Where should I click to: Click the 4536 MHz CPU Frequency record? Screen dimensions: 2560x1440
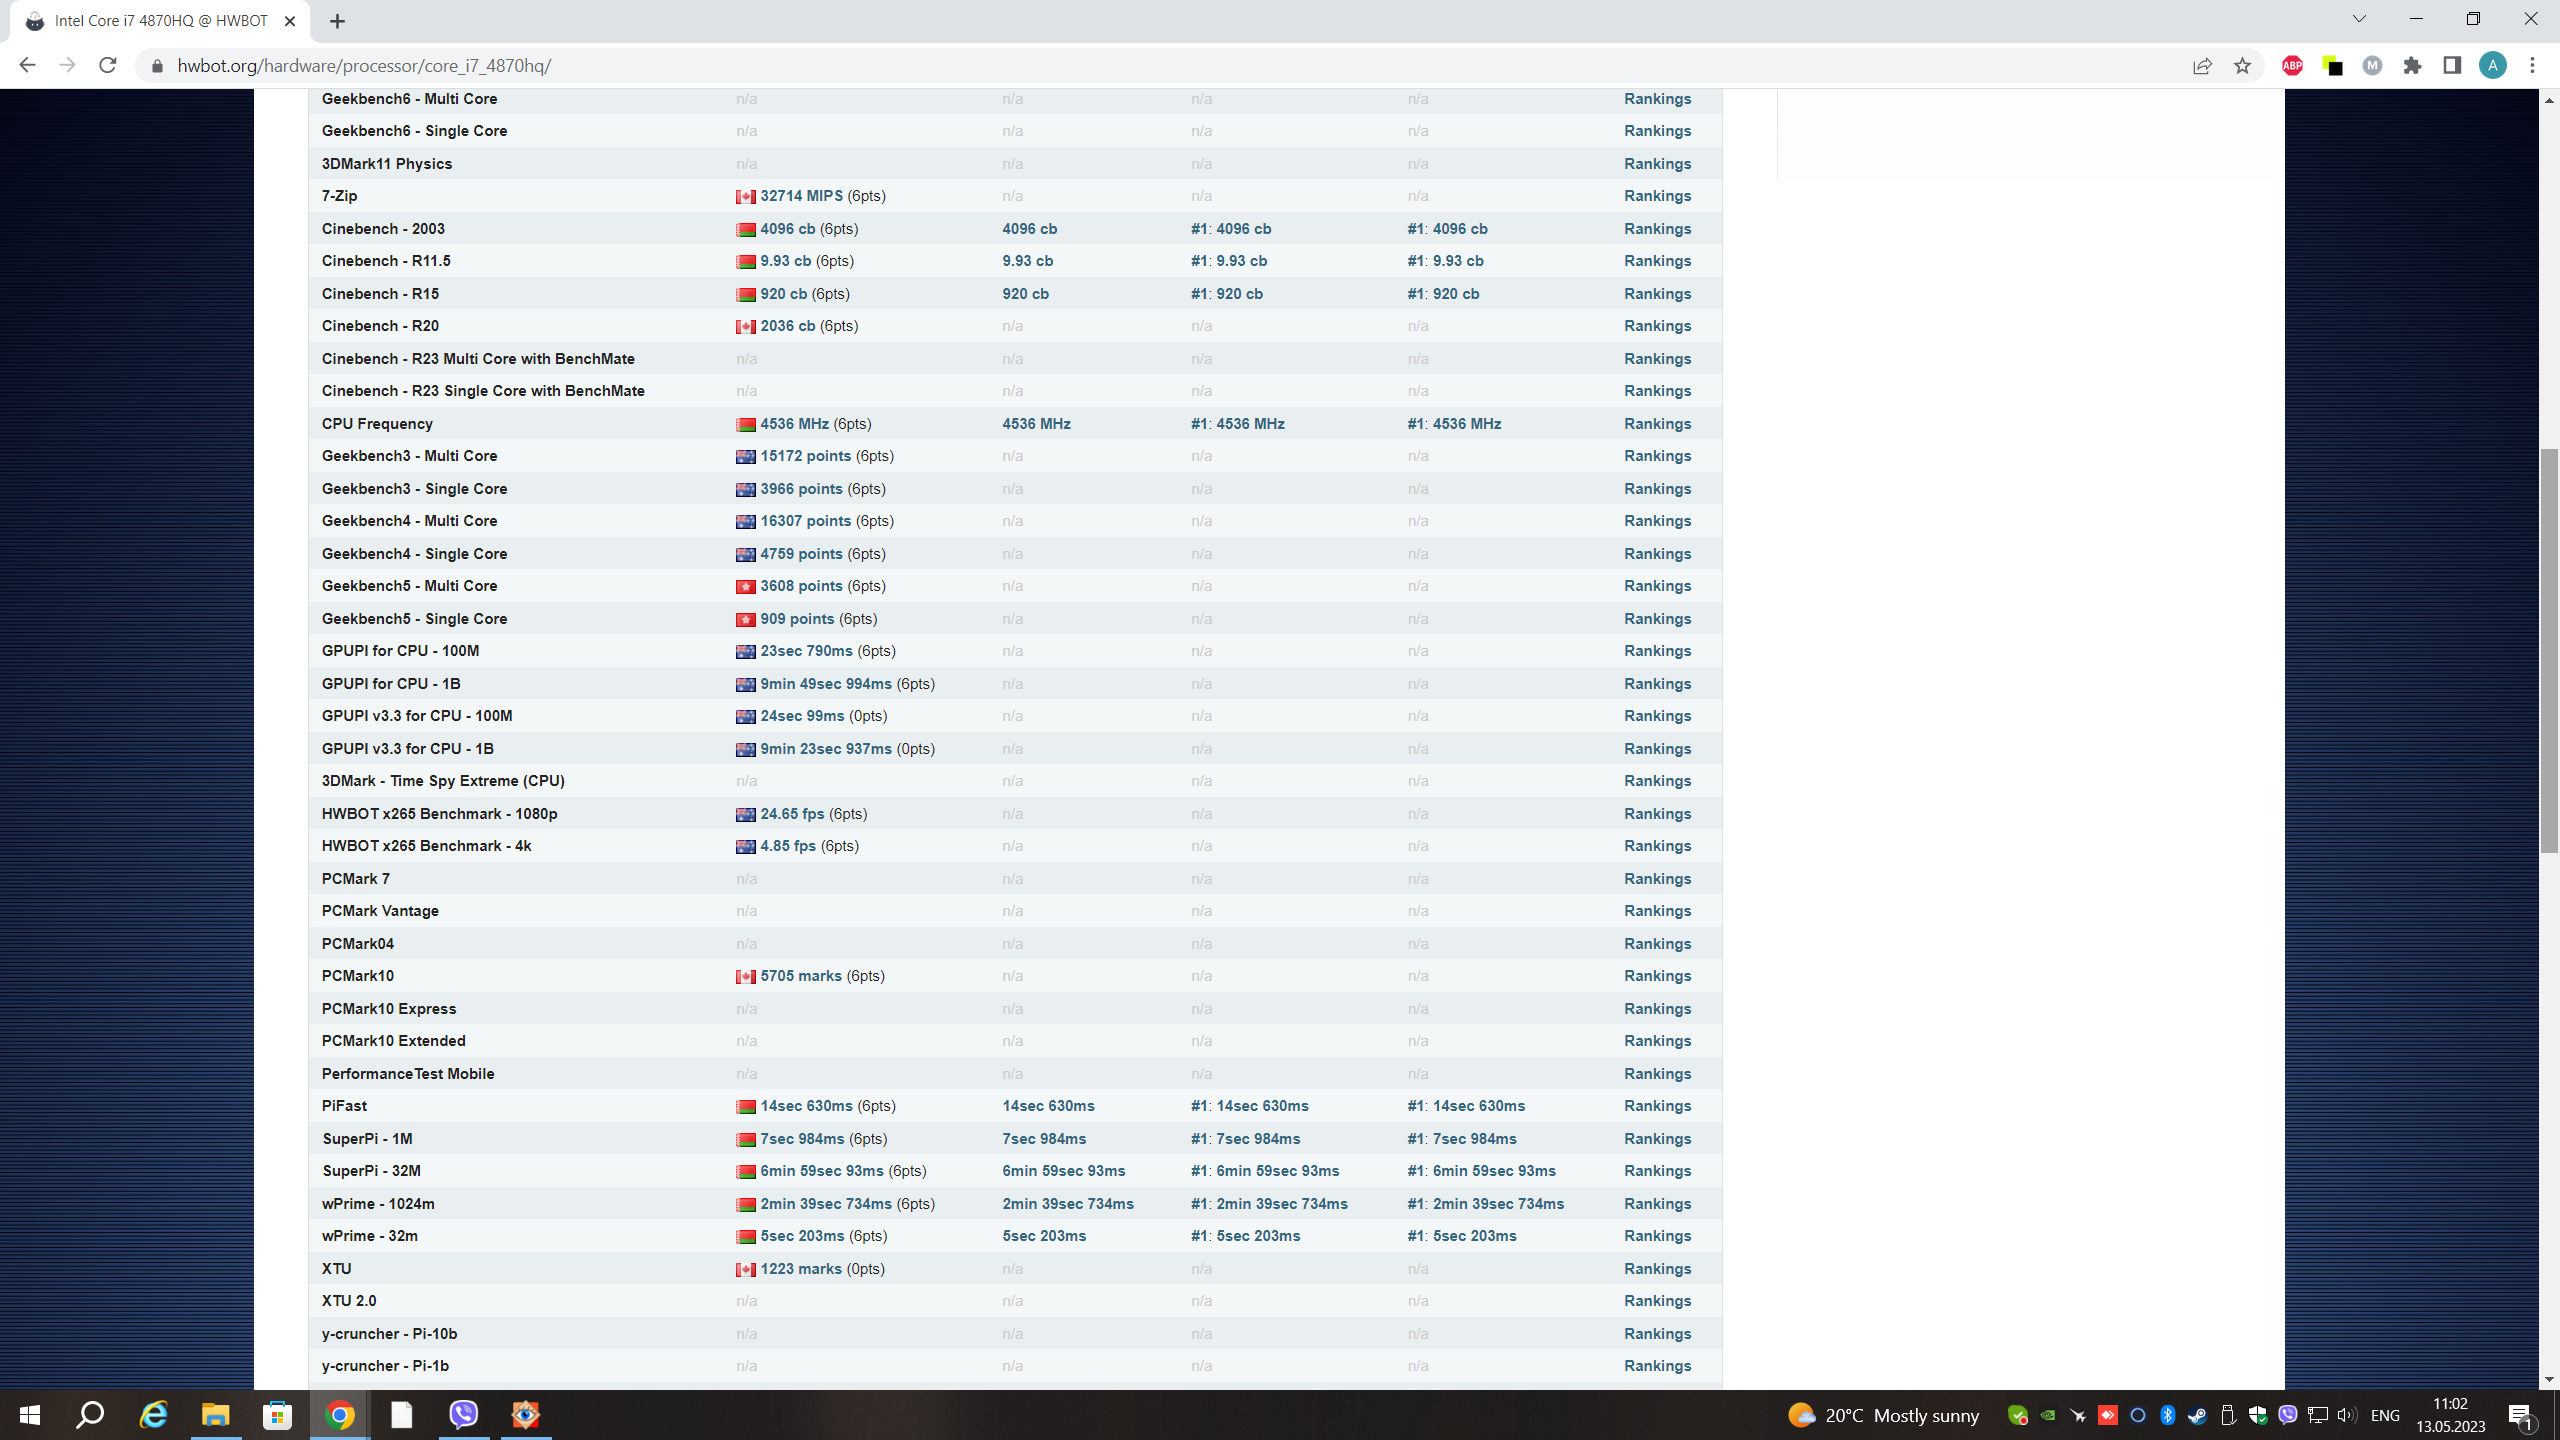pos(794,424)
